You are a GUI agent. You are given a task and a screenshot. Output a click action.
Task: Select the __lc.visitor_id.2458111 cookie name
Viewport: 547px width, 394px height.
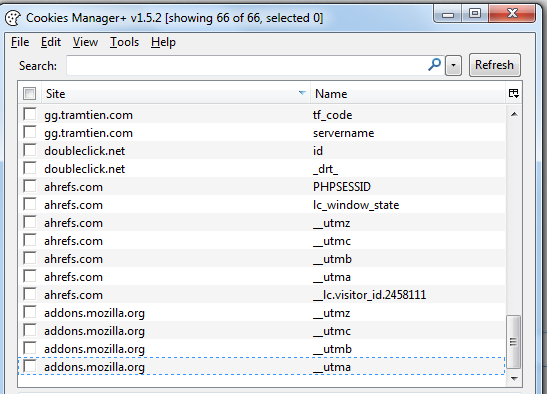(370, 295)
